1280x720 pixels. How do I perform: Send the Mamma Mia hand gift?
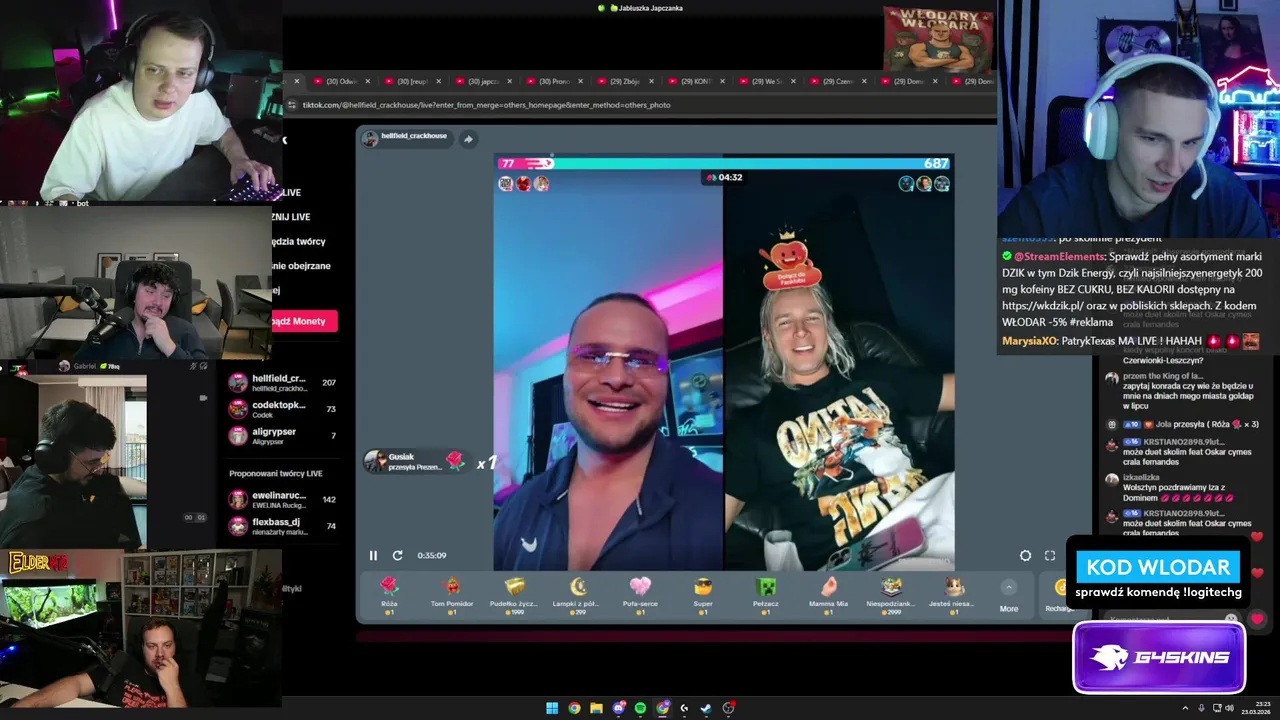(828, 594)
